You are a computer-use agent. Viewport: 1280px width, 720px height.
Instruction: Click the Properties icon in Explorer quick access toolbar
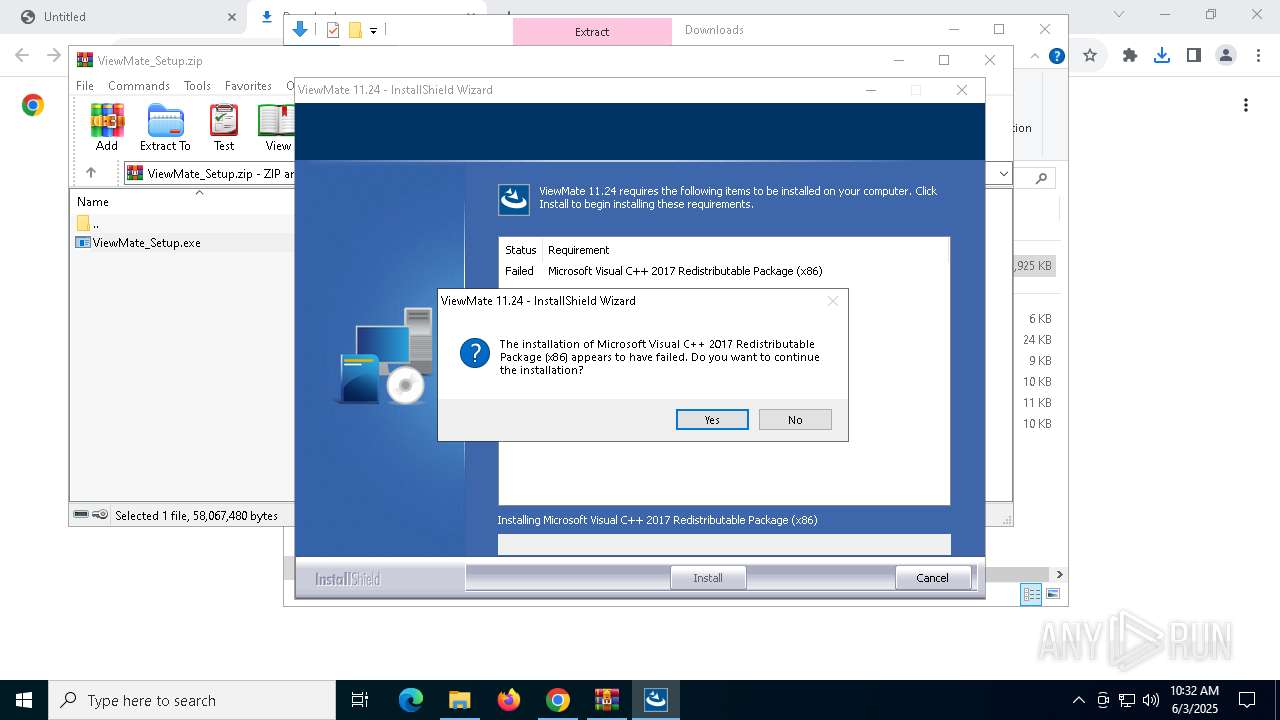click(x=333, y=30)
